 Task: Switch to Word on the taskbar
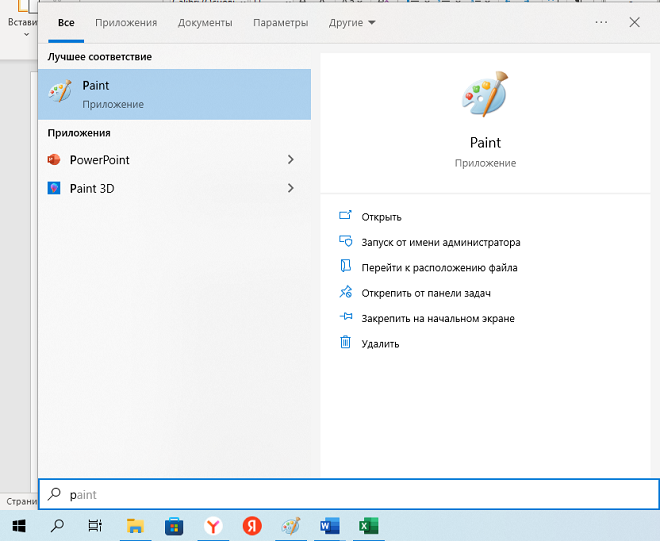[330, 526]
